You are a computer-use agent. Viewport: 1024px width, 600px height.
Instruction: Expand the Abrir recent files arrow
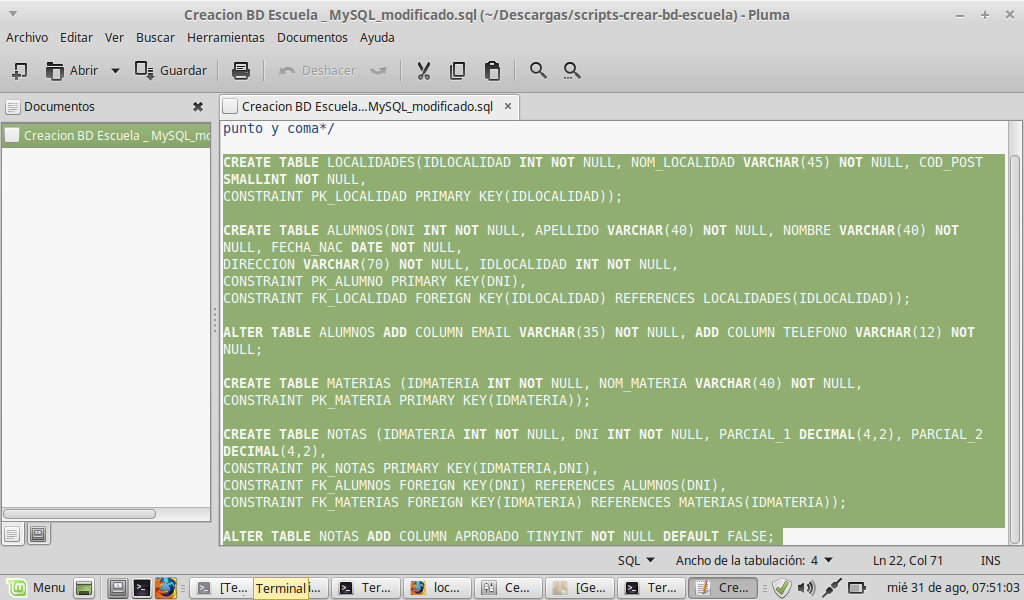tap(115, 71)
